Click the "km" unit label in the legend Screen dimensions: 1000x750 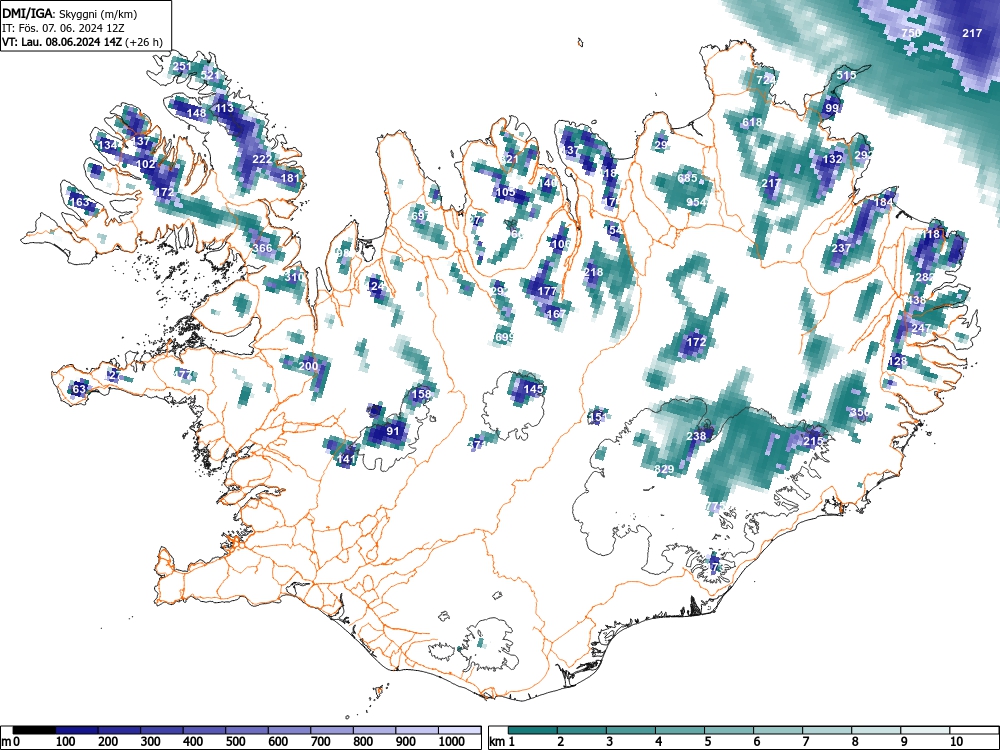(497, 742)
